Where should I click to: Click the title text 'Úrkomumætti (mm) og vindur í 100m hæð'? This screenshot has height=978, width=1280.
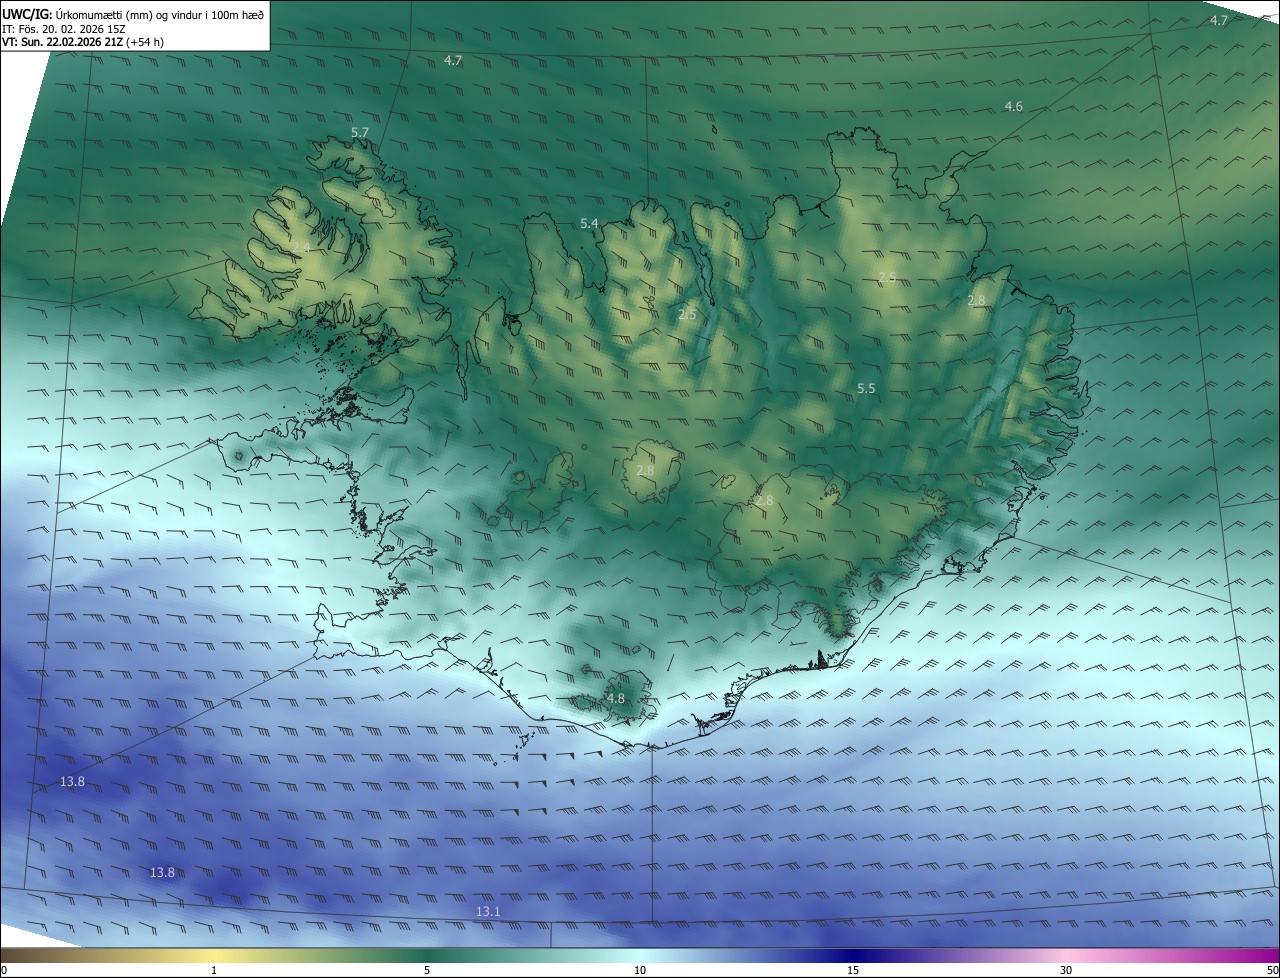tap(159, 14)
